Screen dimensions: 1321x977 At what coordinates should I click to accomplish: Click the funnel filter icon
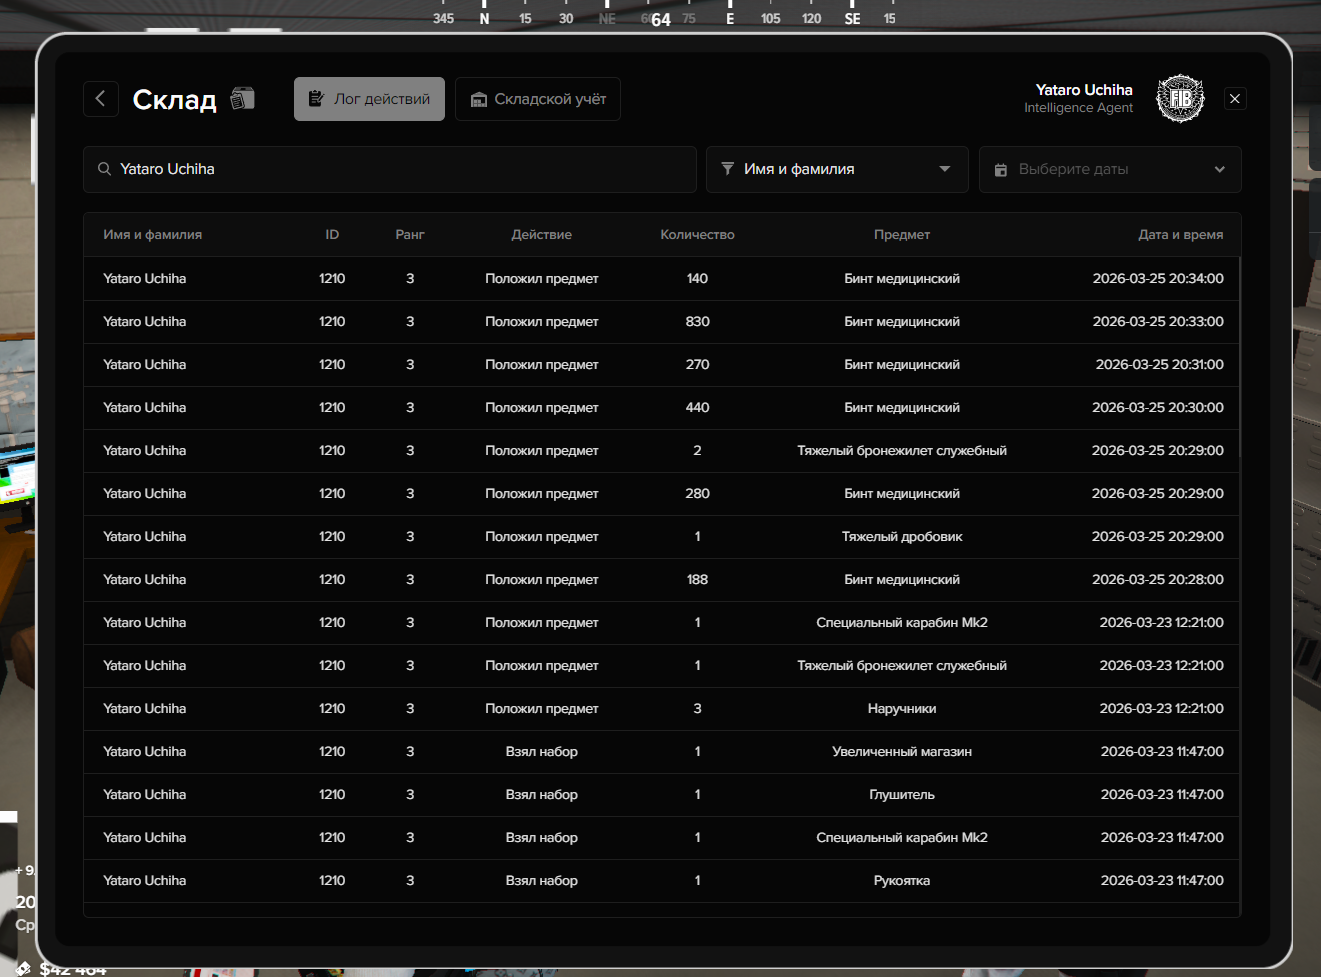click(728, 169)
